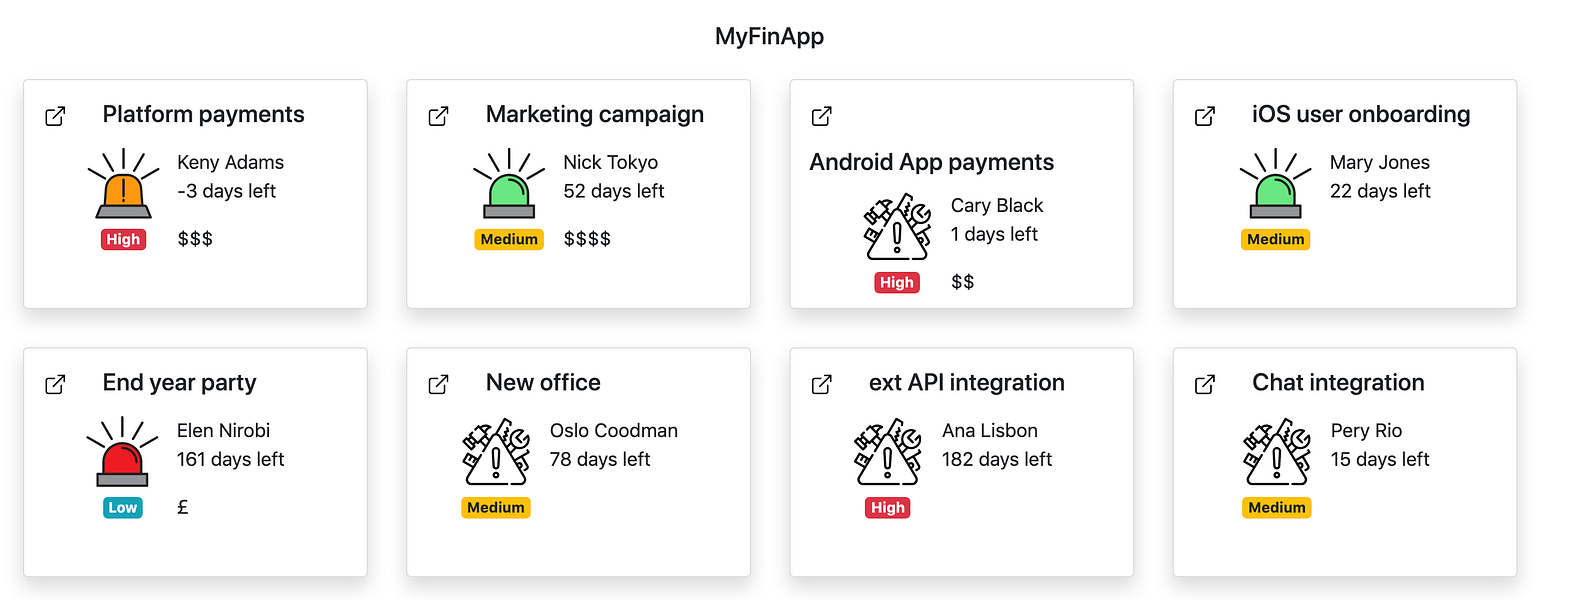Click the '161 days left' text
This screenshot has width=1586, height=600.
tap(230, 459)
